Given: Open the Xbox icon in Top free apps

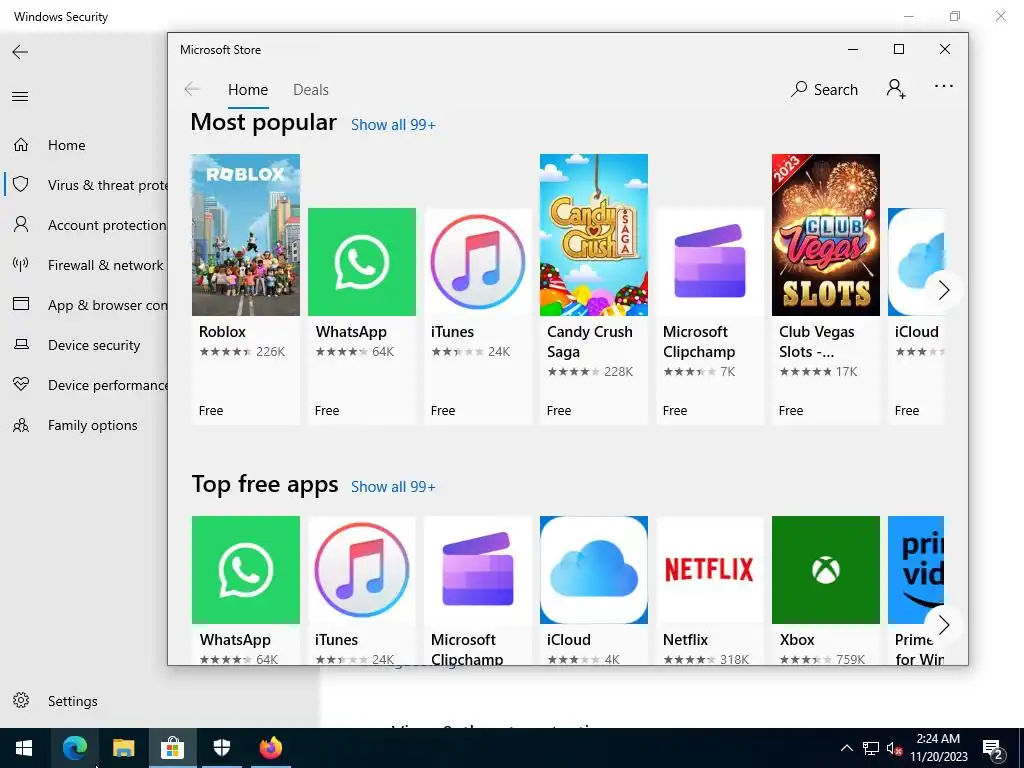Looking at the screenshot, I should (825, 570).
